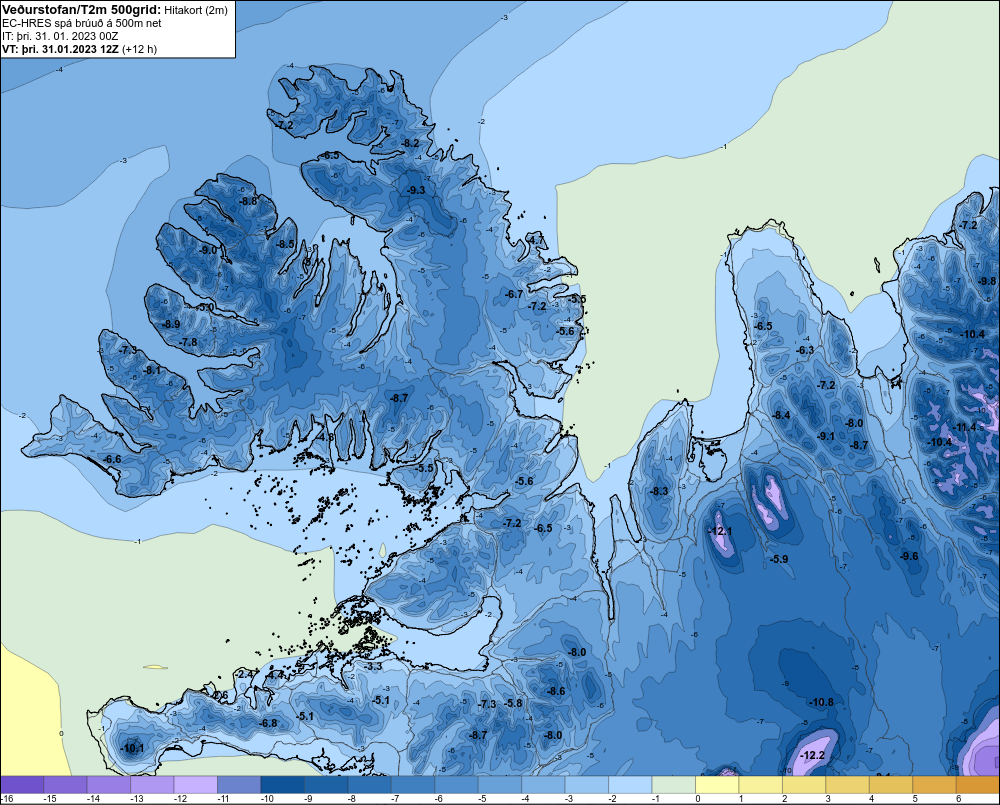Pick the legend swatch between 3 and 4
This screenshot has width=1000, height=805.
point(848,785)
